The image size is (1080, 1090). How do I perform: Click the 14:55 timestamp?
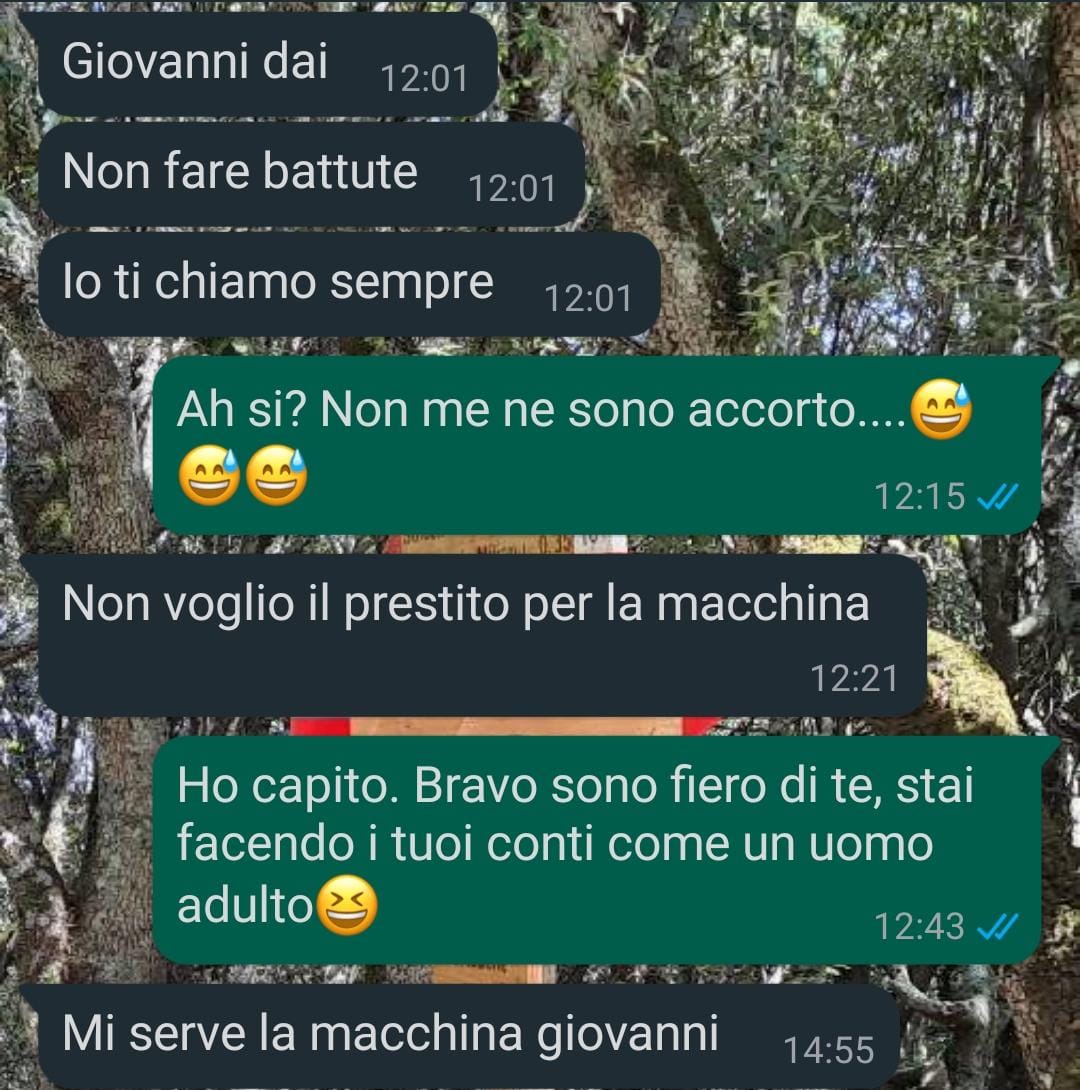click(828, 1050)
